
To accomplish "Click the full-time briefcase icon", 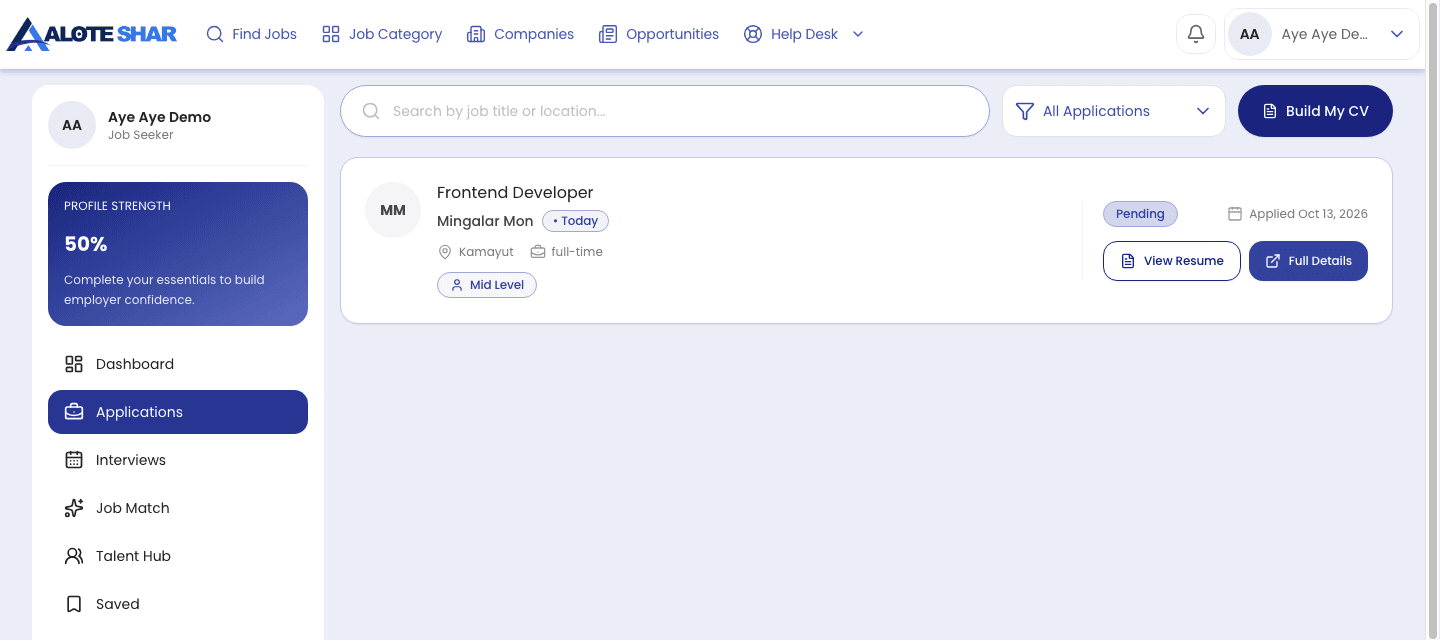I will point(538,252).
